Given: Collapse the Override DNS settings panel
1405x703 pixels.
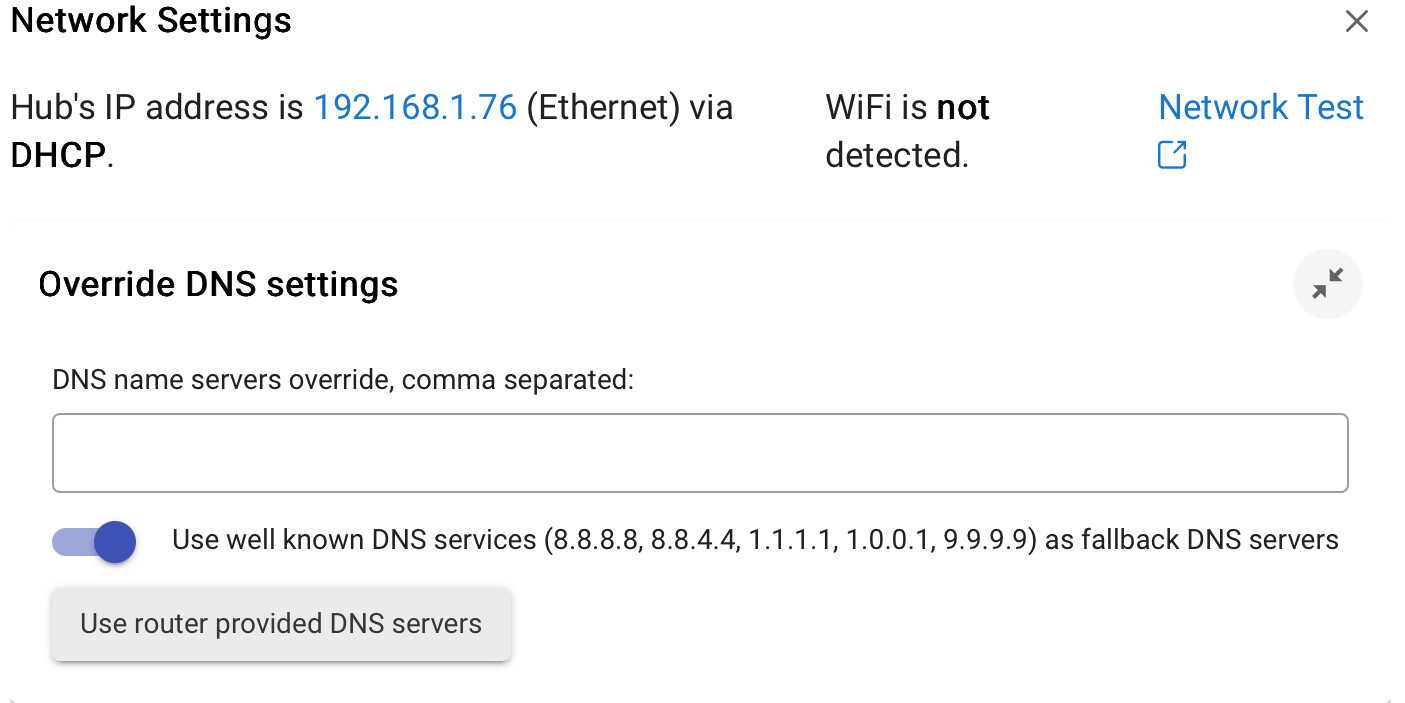Looking at the screenshot, I should [x=1327, y=284].
